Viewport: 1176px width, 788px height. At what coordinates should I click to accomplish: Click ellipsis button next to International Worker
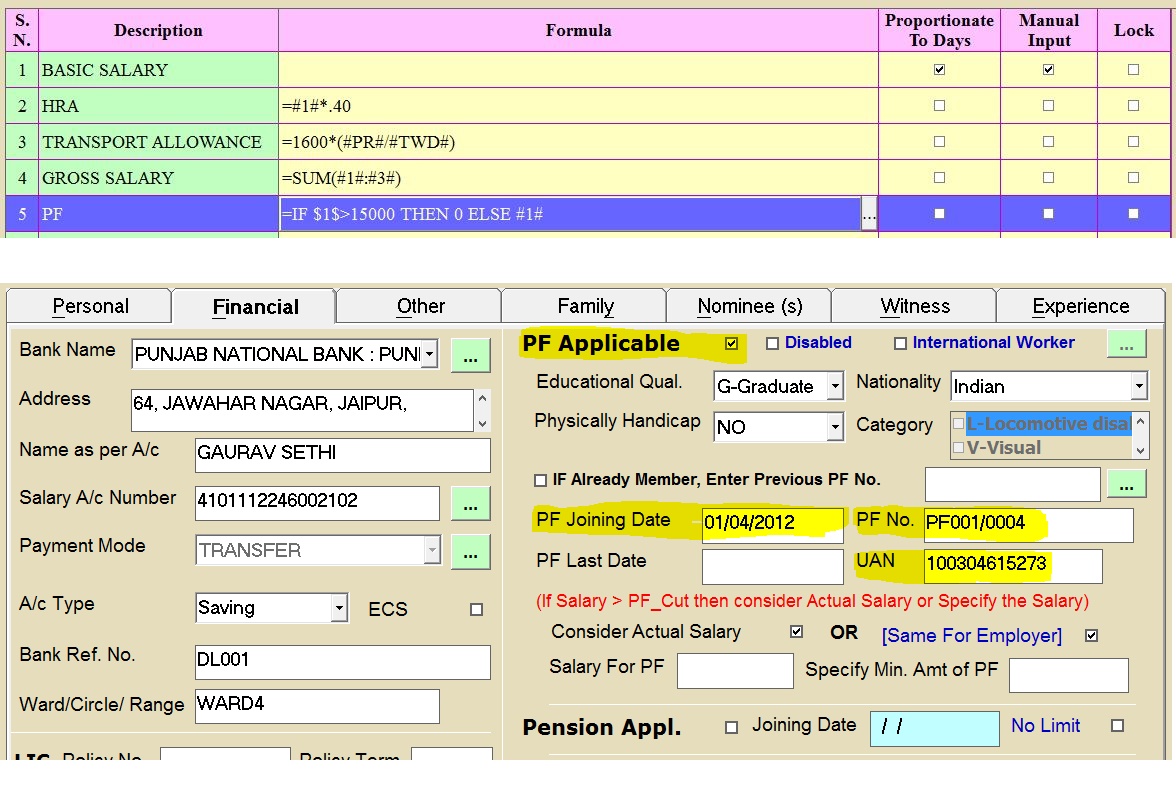[x=1126, y=344]
